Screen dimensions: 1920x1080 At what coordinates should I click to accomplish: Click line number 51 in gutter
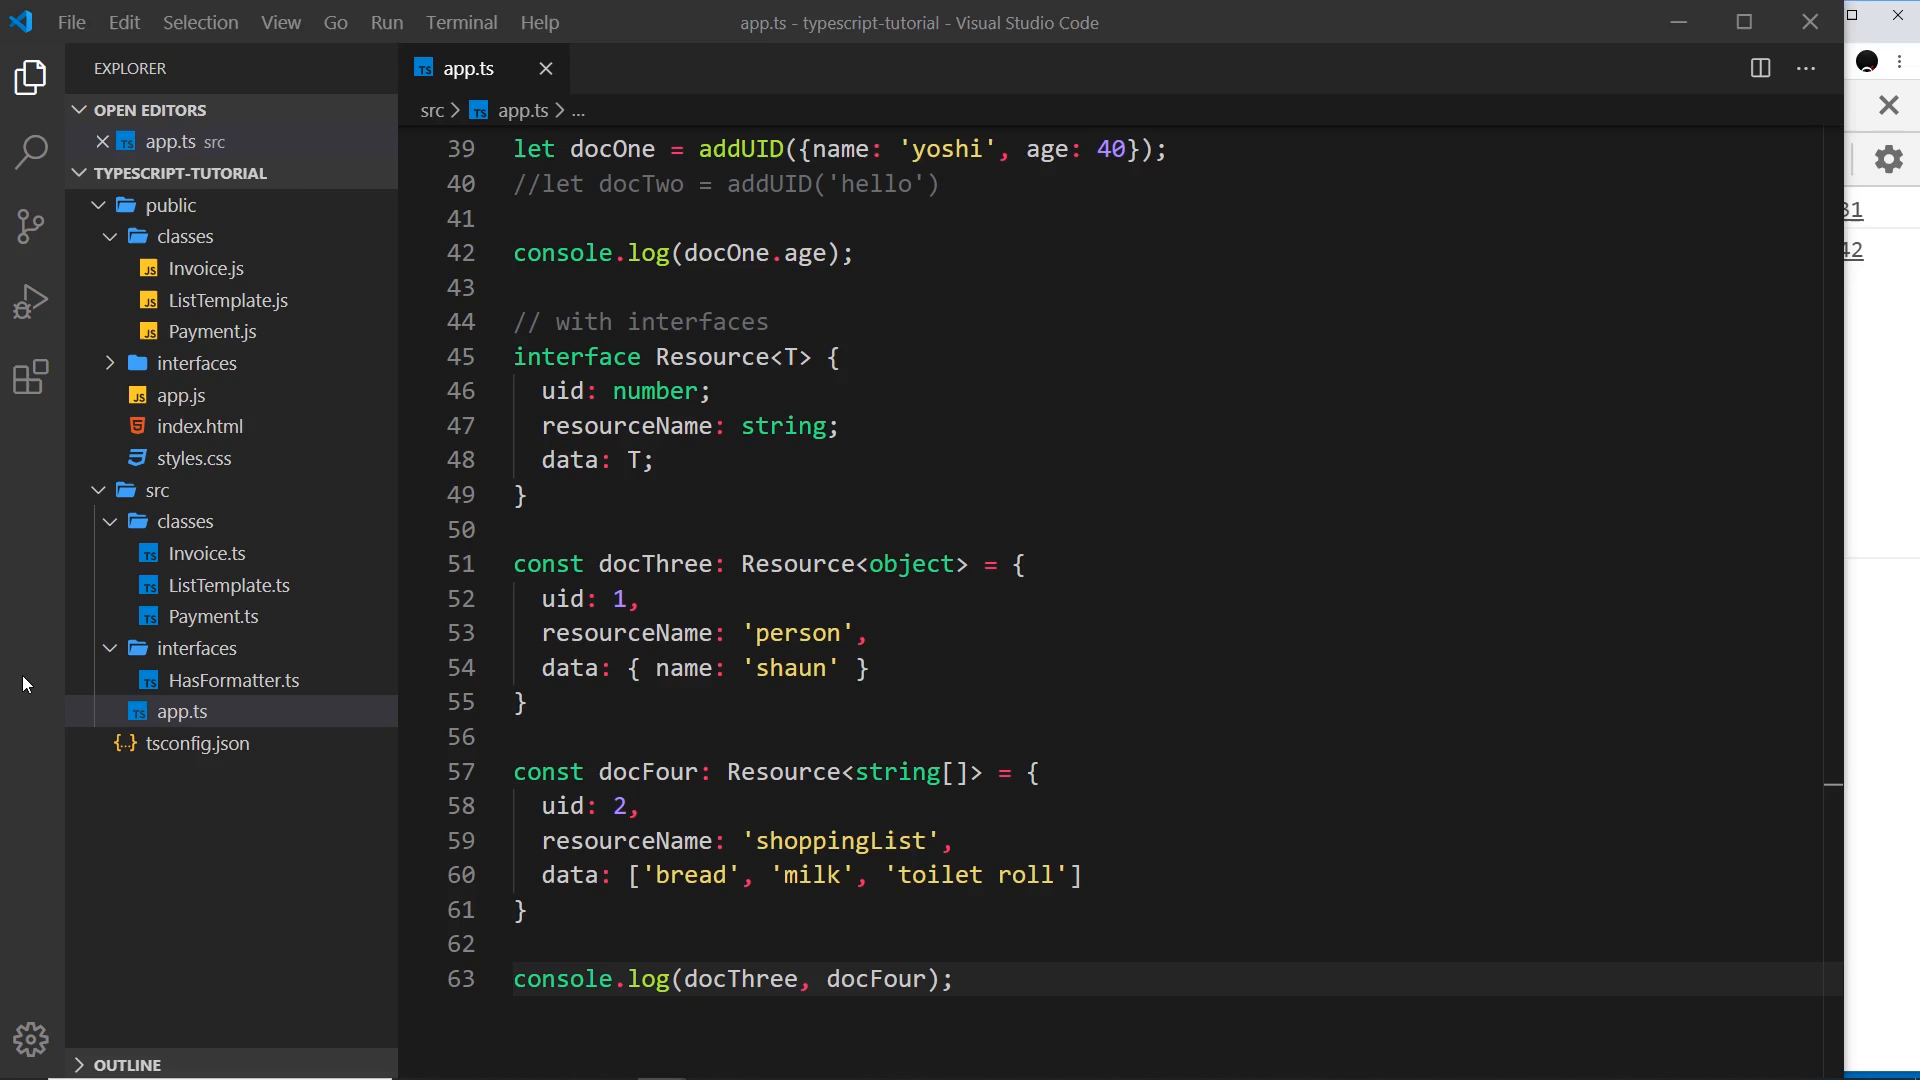point(461,564)
